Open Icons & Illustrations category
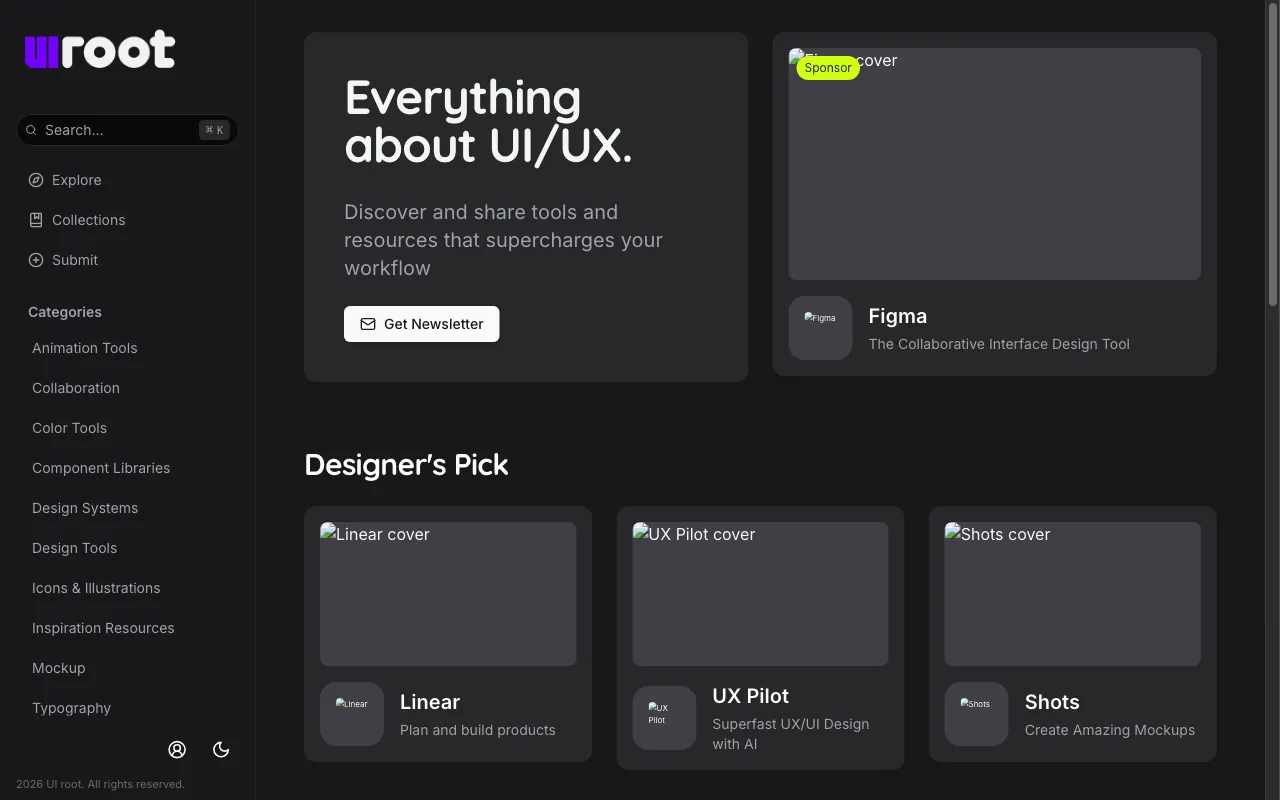 click(x=96, y=588)
